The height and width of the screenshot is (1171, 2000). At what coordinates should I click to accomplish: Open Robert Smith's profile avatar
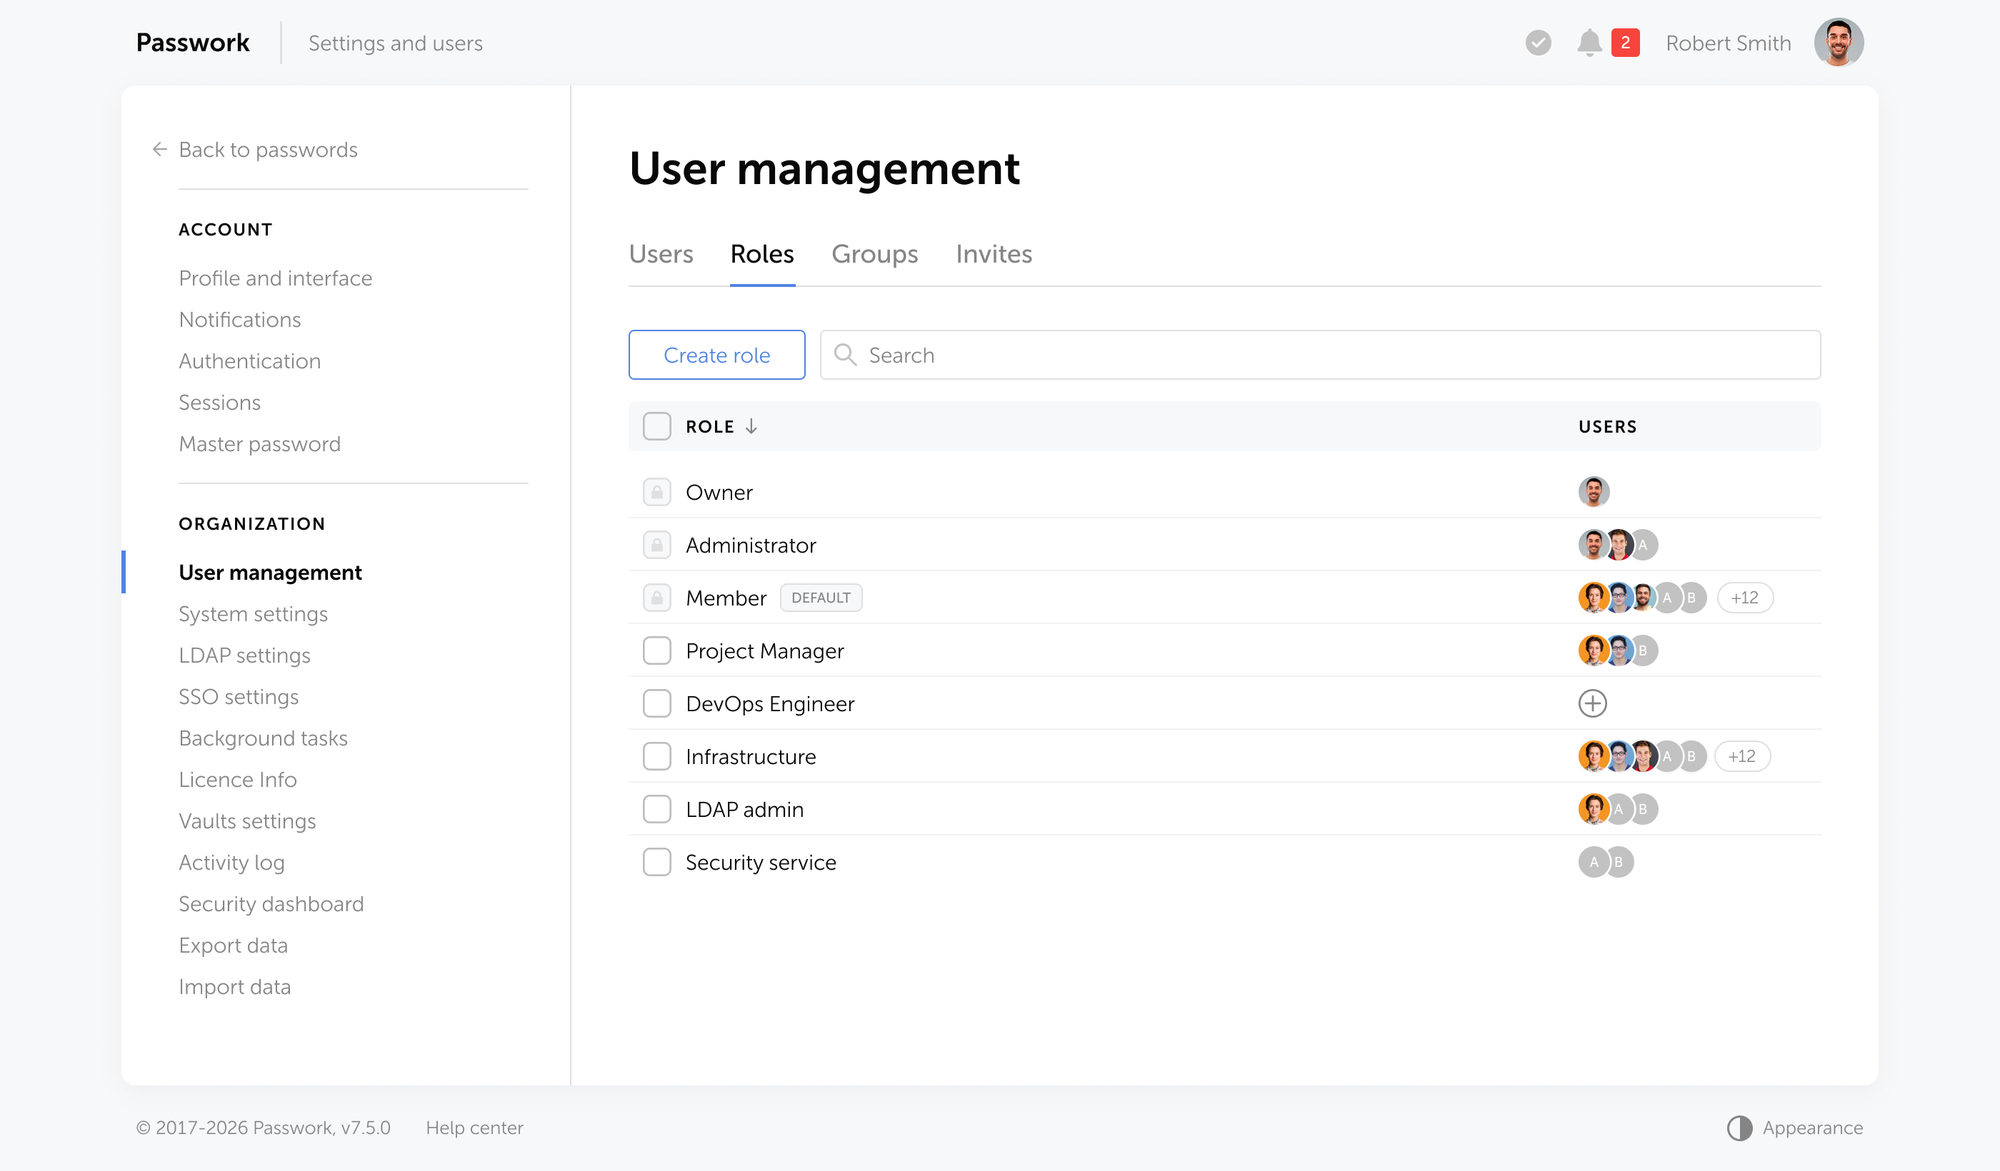pos(1838,42)
